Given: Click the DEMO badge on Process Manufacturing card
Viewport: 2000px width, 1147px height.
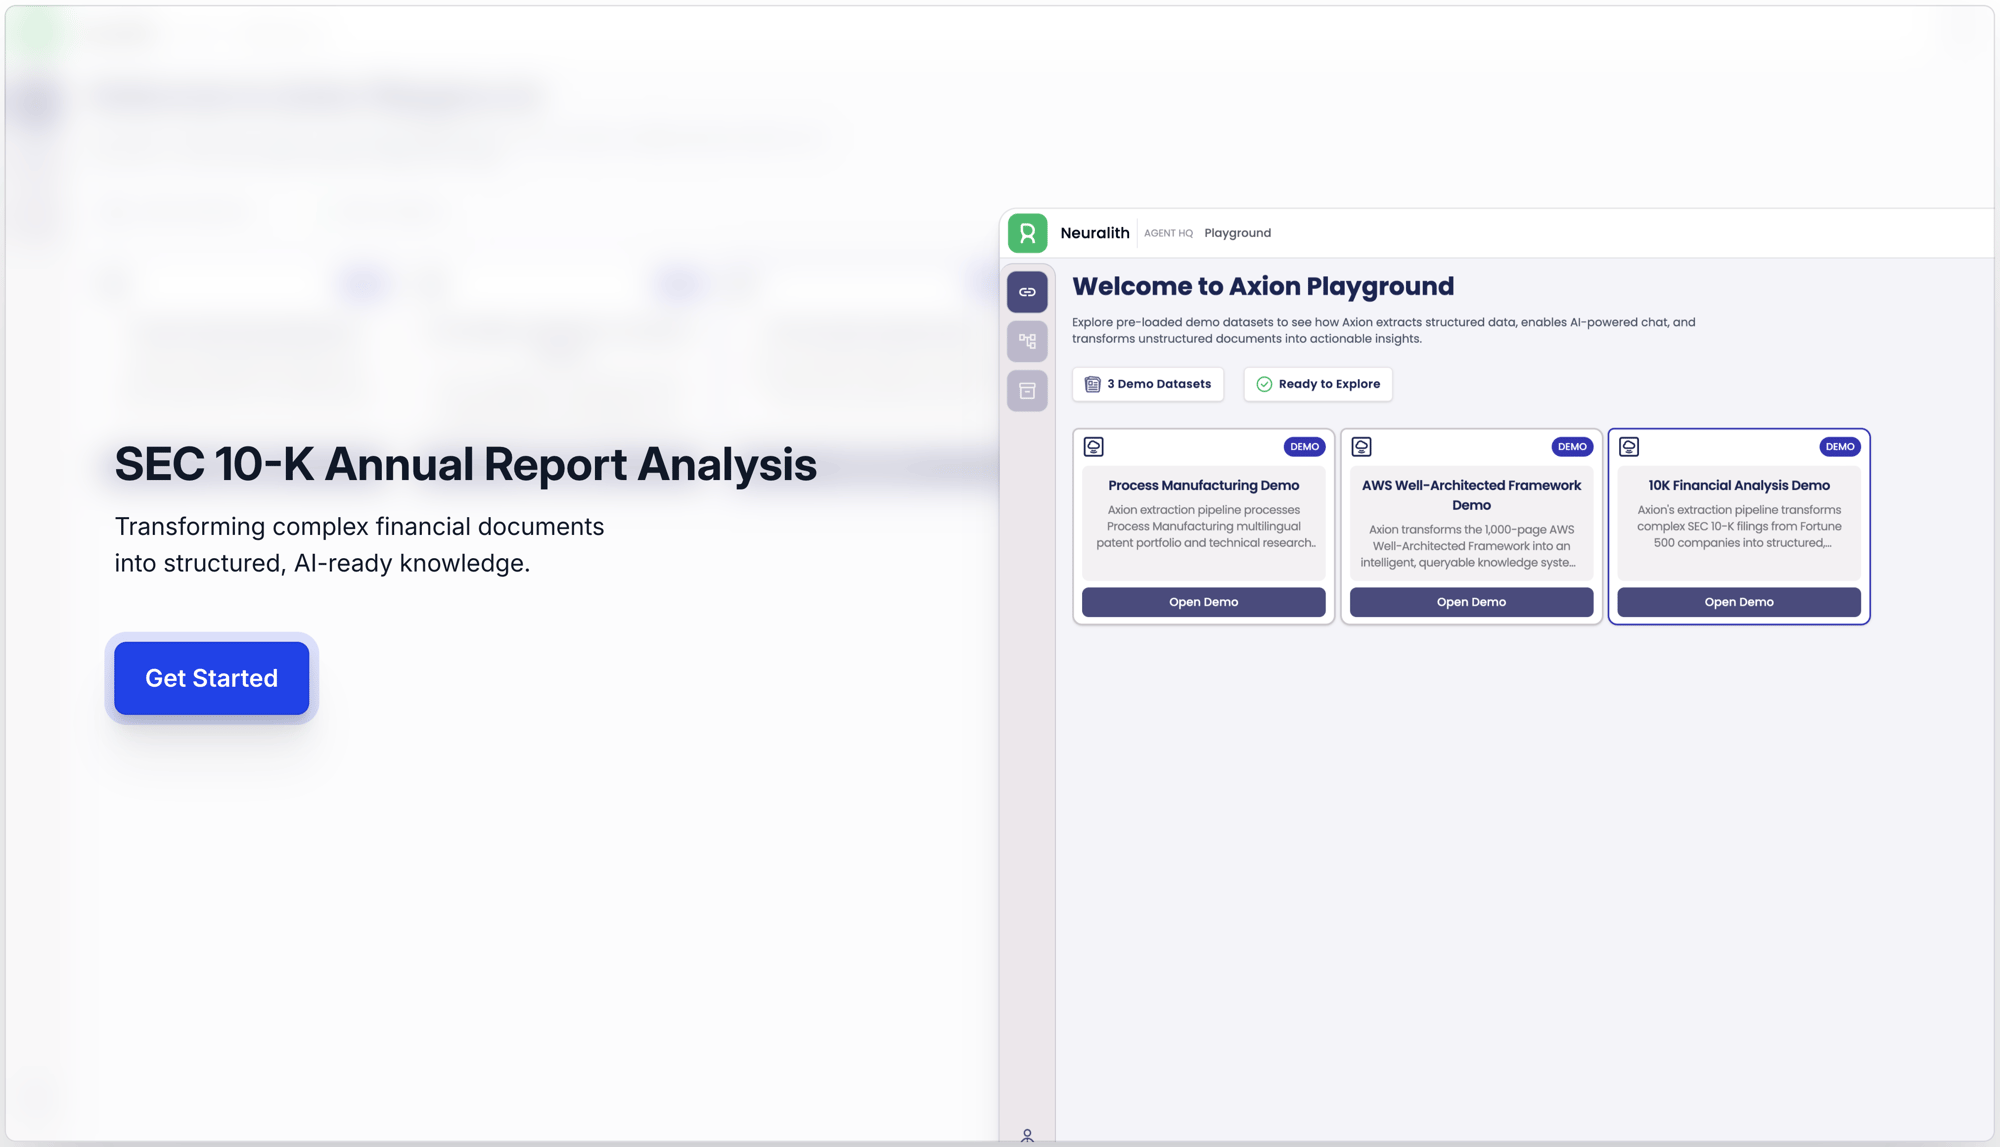Looking at the screenshot, I should click(x=1304, y=447).
